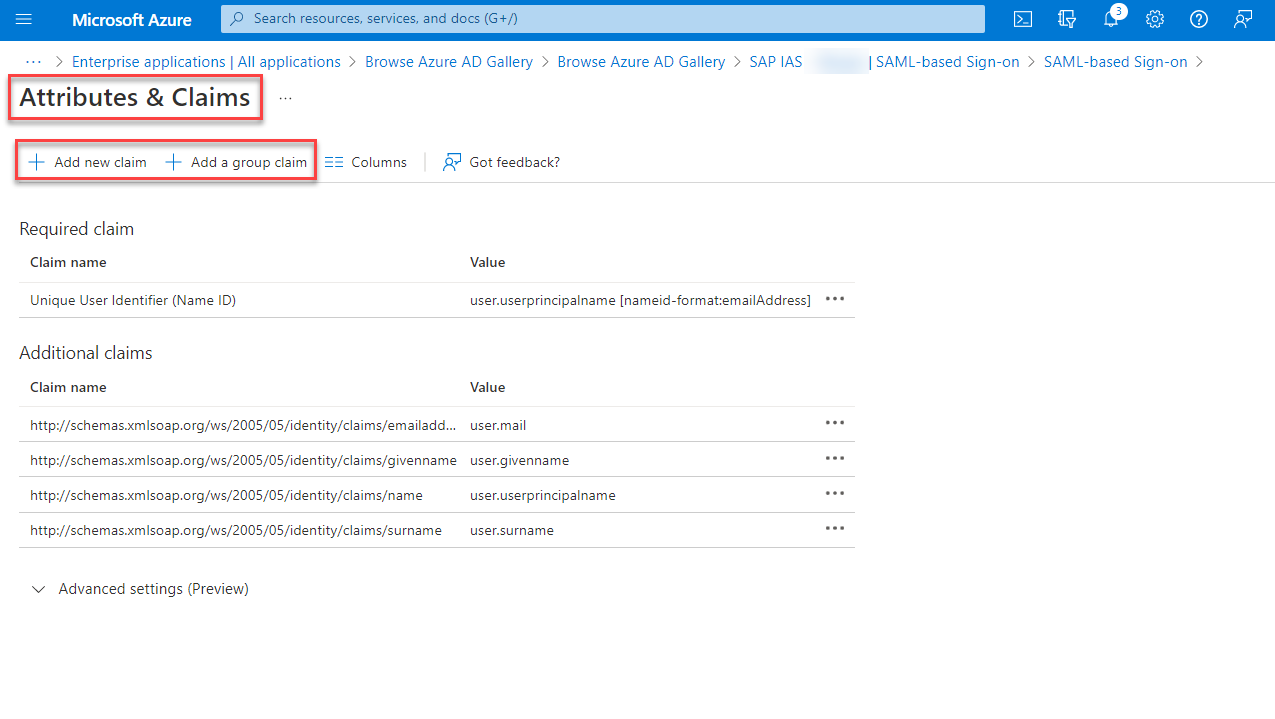
Task: Go to Microsoft Azure home
Action: click(x=132, y=20)
